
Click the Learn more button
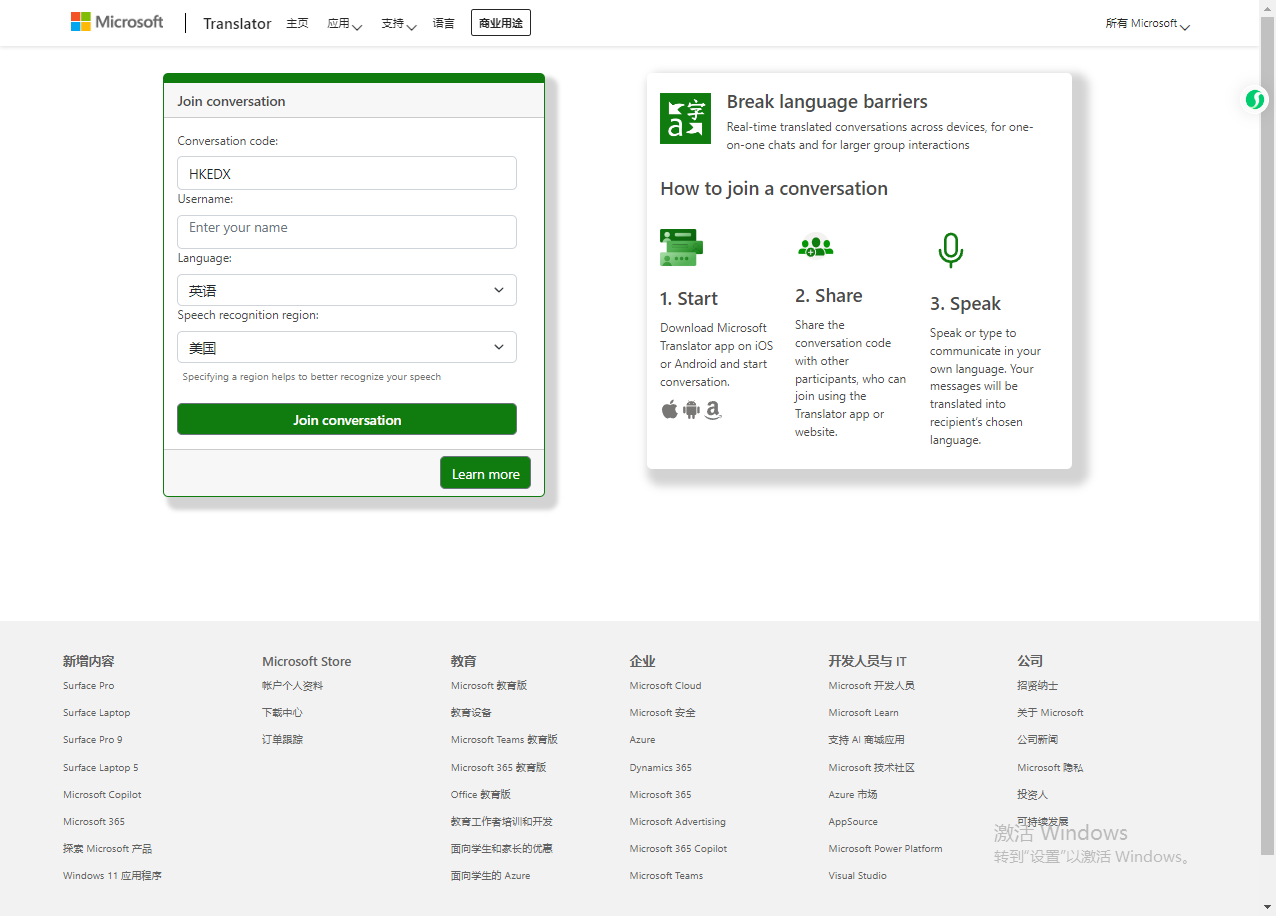point(485,473)
